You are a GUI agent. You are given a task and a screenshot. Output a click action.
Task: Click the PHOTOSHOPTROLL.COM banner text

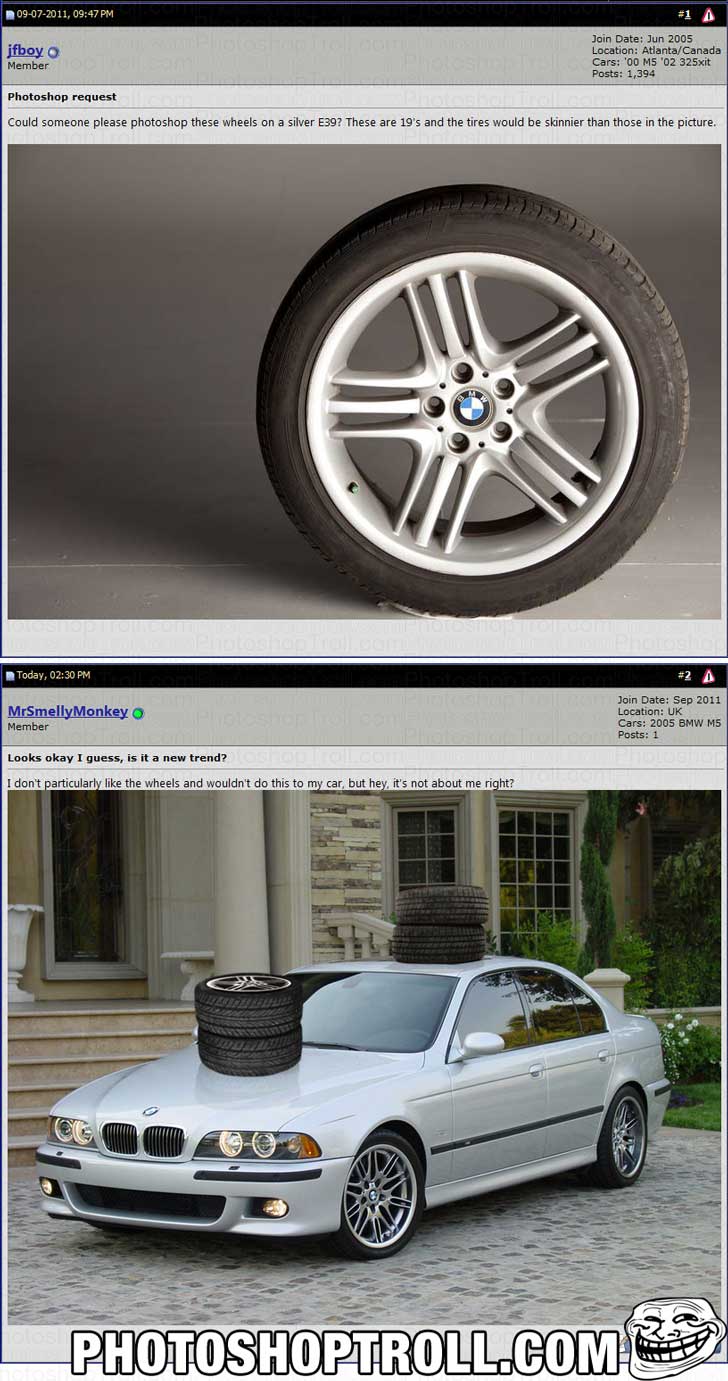[x=346, y=1352]
